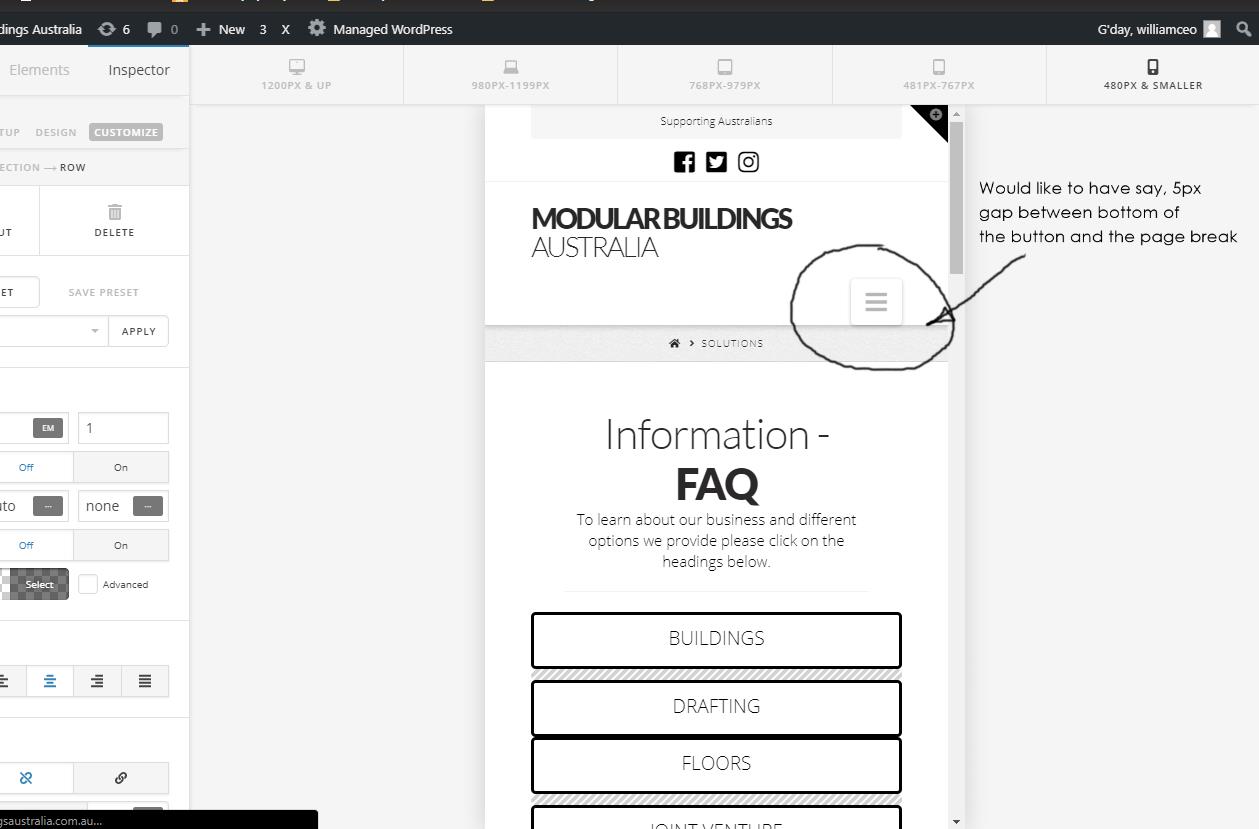Click the search icon in admin bar
The width and height of the screenshot is (1259, 829).
(x=1244, y=29)
